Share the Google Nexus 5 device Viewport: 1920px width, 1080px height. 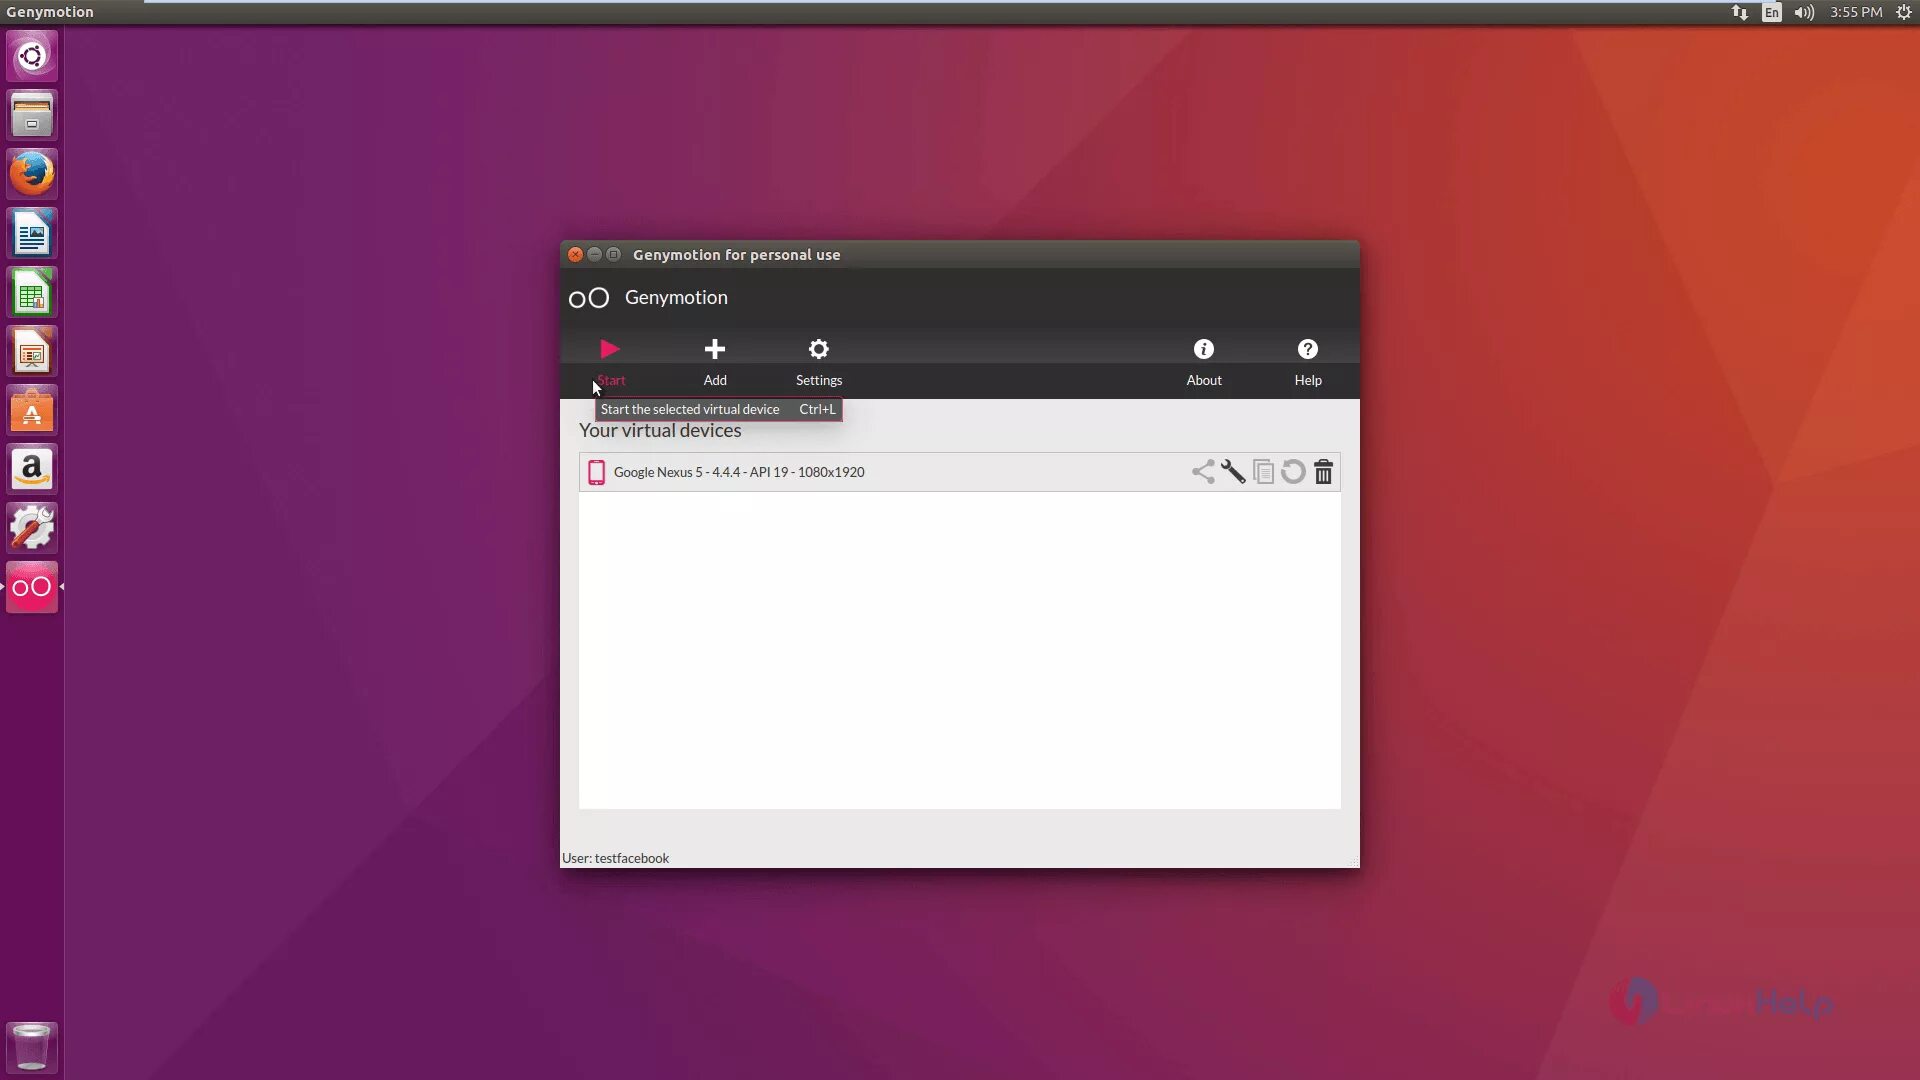tap(1203, 472)
